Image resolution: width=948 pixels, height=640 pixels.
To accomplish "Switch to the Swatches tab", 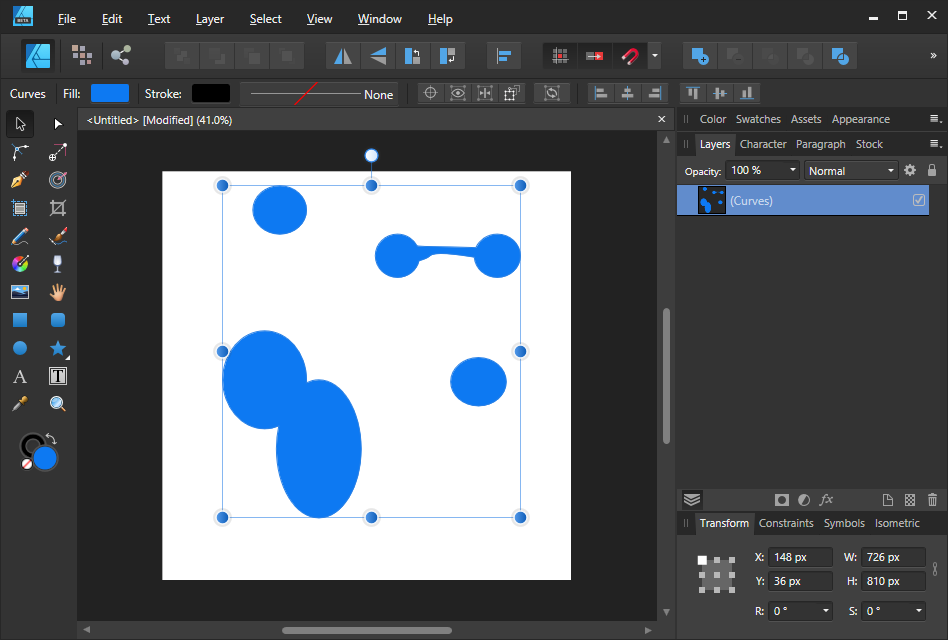I will click(758, 118).
